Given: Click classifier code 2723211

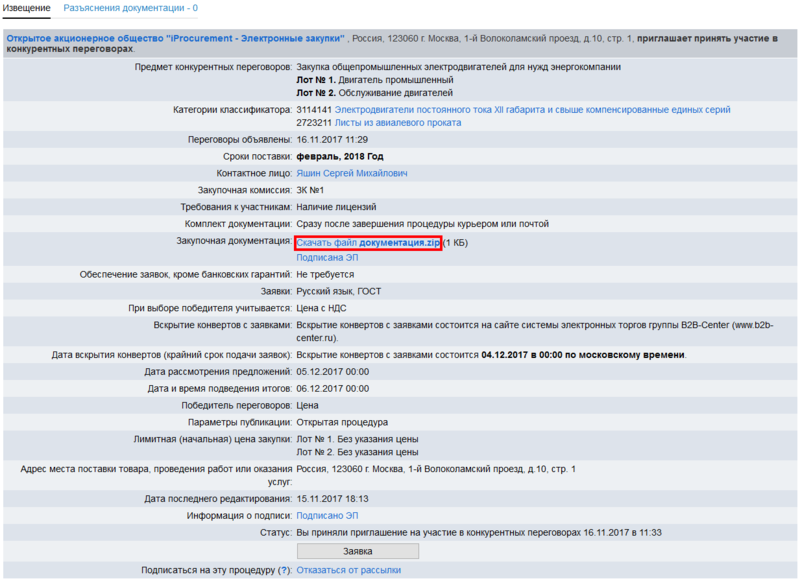Looking at the screenshot, I should pos(314,122).
